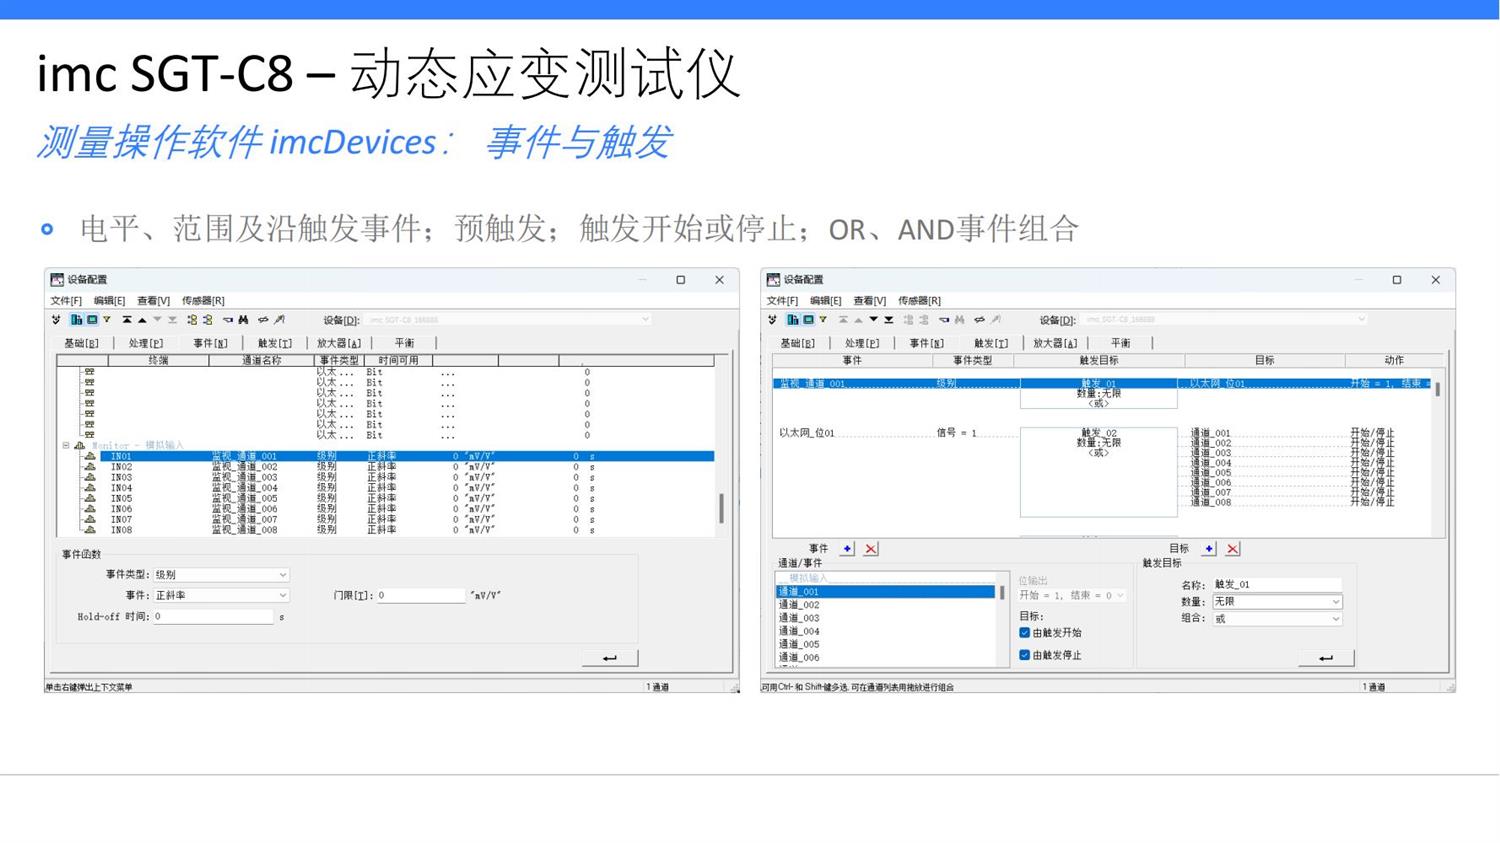Viewport: 1500px width, 843px height.
Task: Open 事件 dropdown showing 正斜率
Action: click(x=220, y=595)
